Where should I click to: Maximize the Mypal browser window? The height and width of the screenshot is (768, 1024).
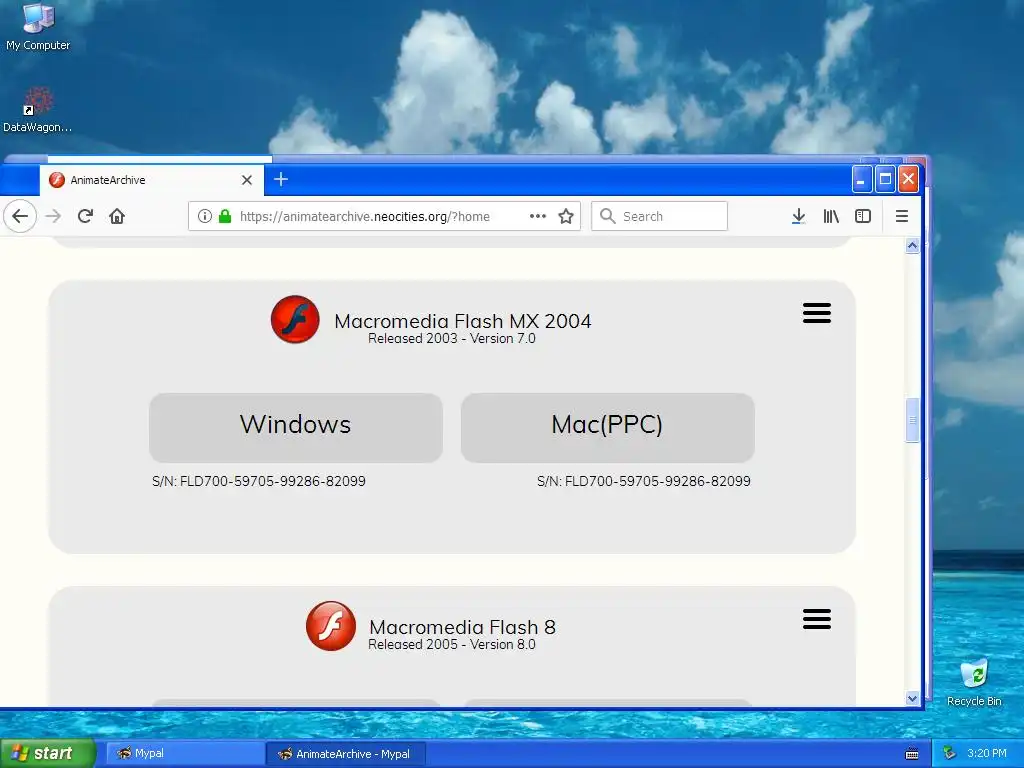click(885, 179)
